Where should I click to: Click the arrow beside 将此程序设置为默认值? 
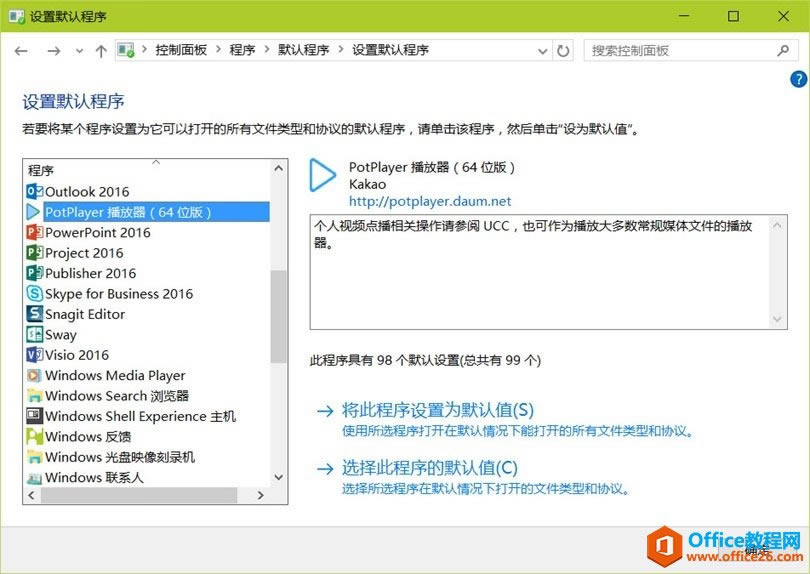pos(325,411)
